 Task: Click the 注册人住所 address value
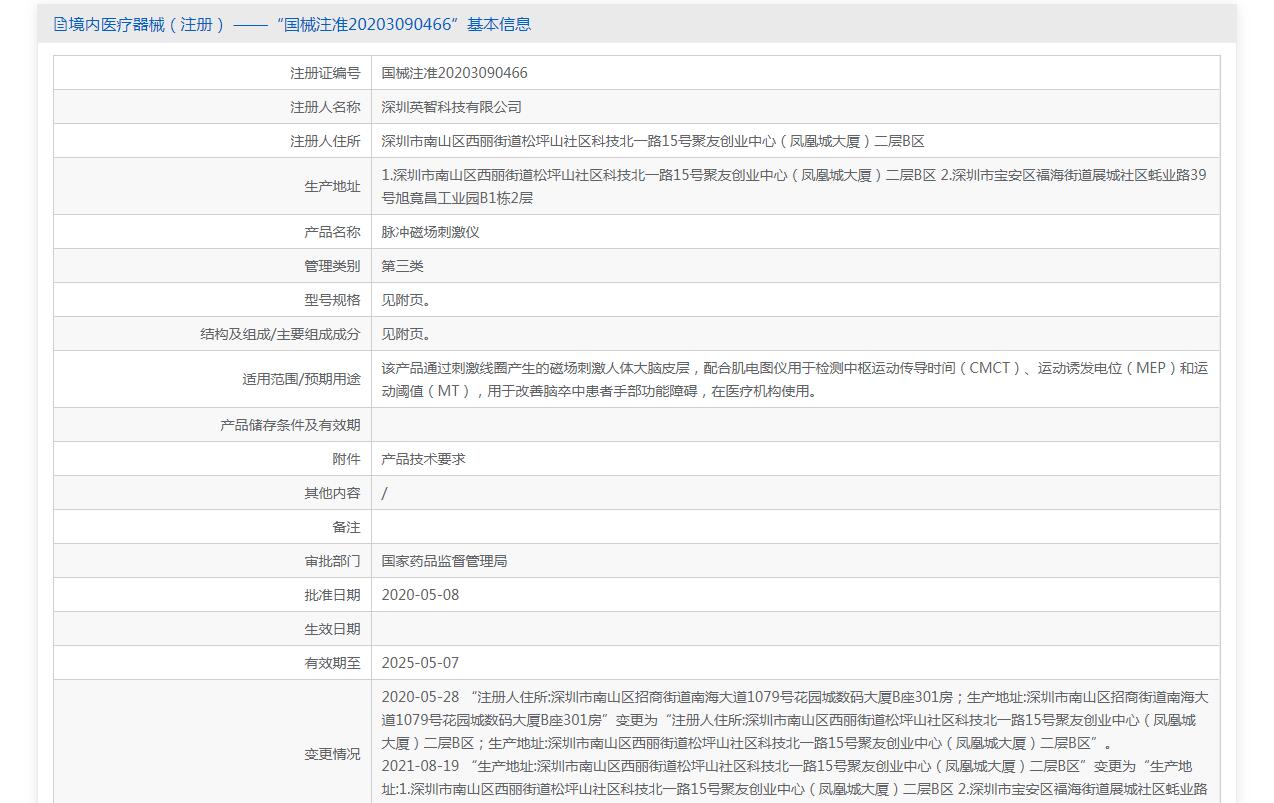(x=652, y=141)
